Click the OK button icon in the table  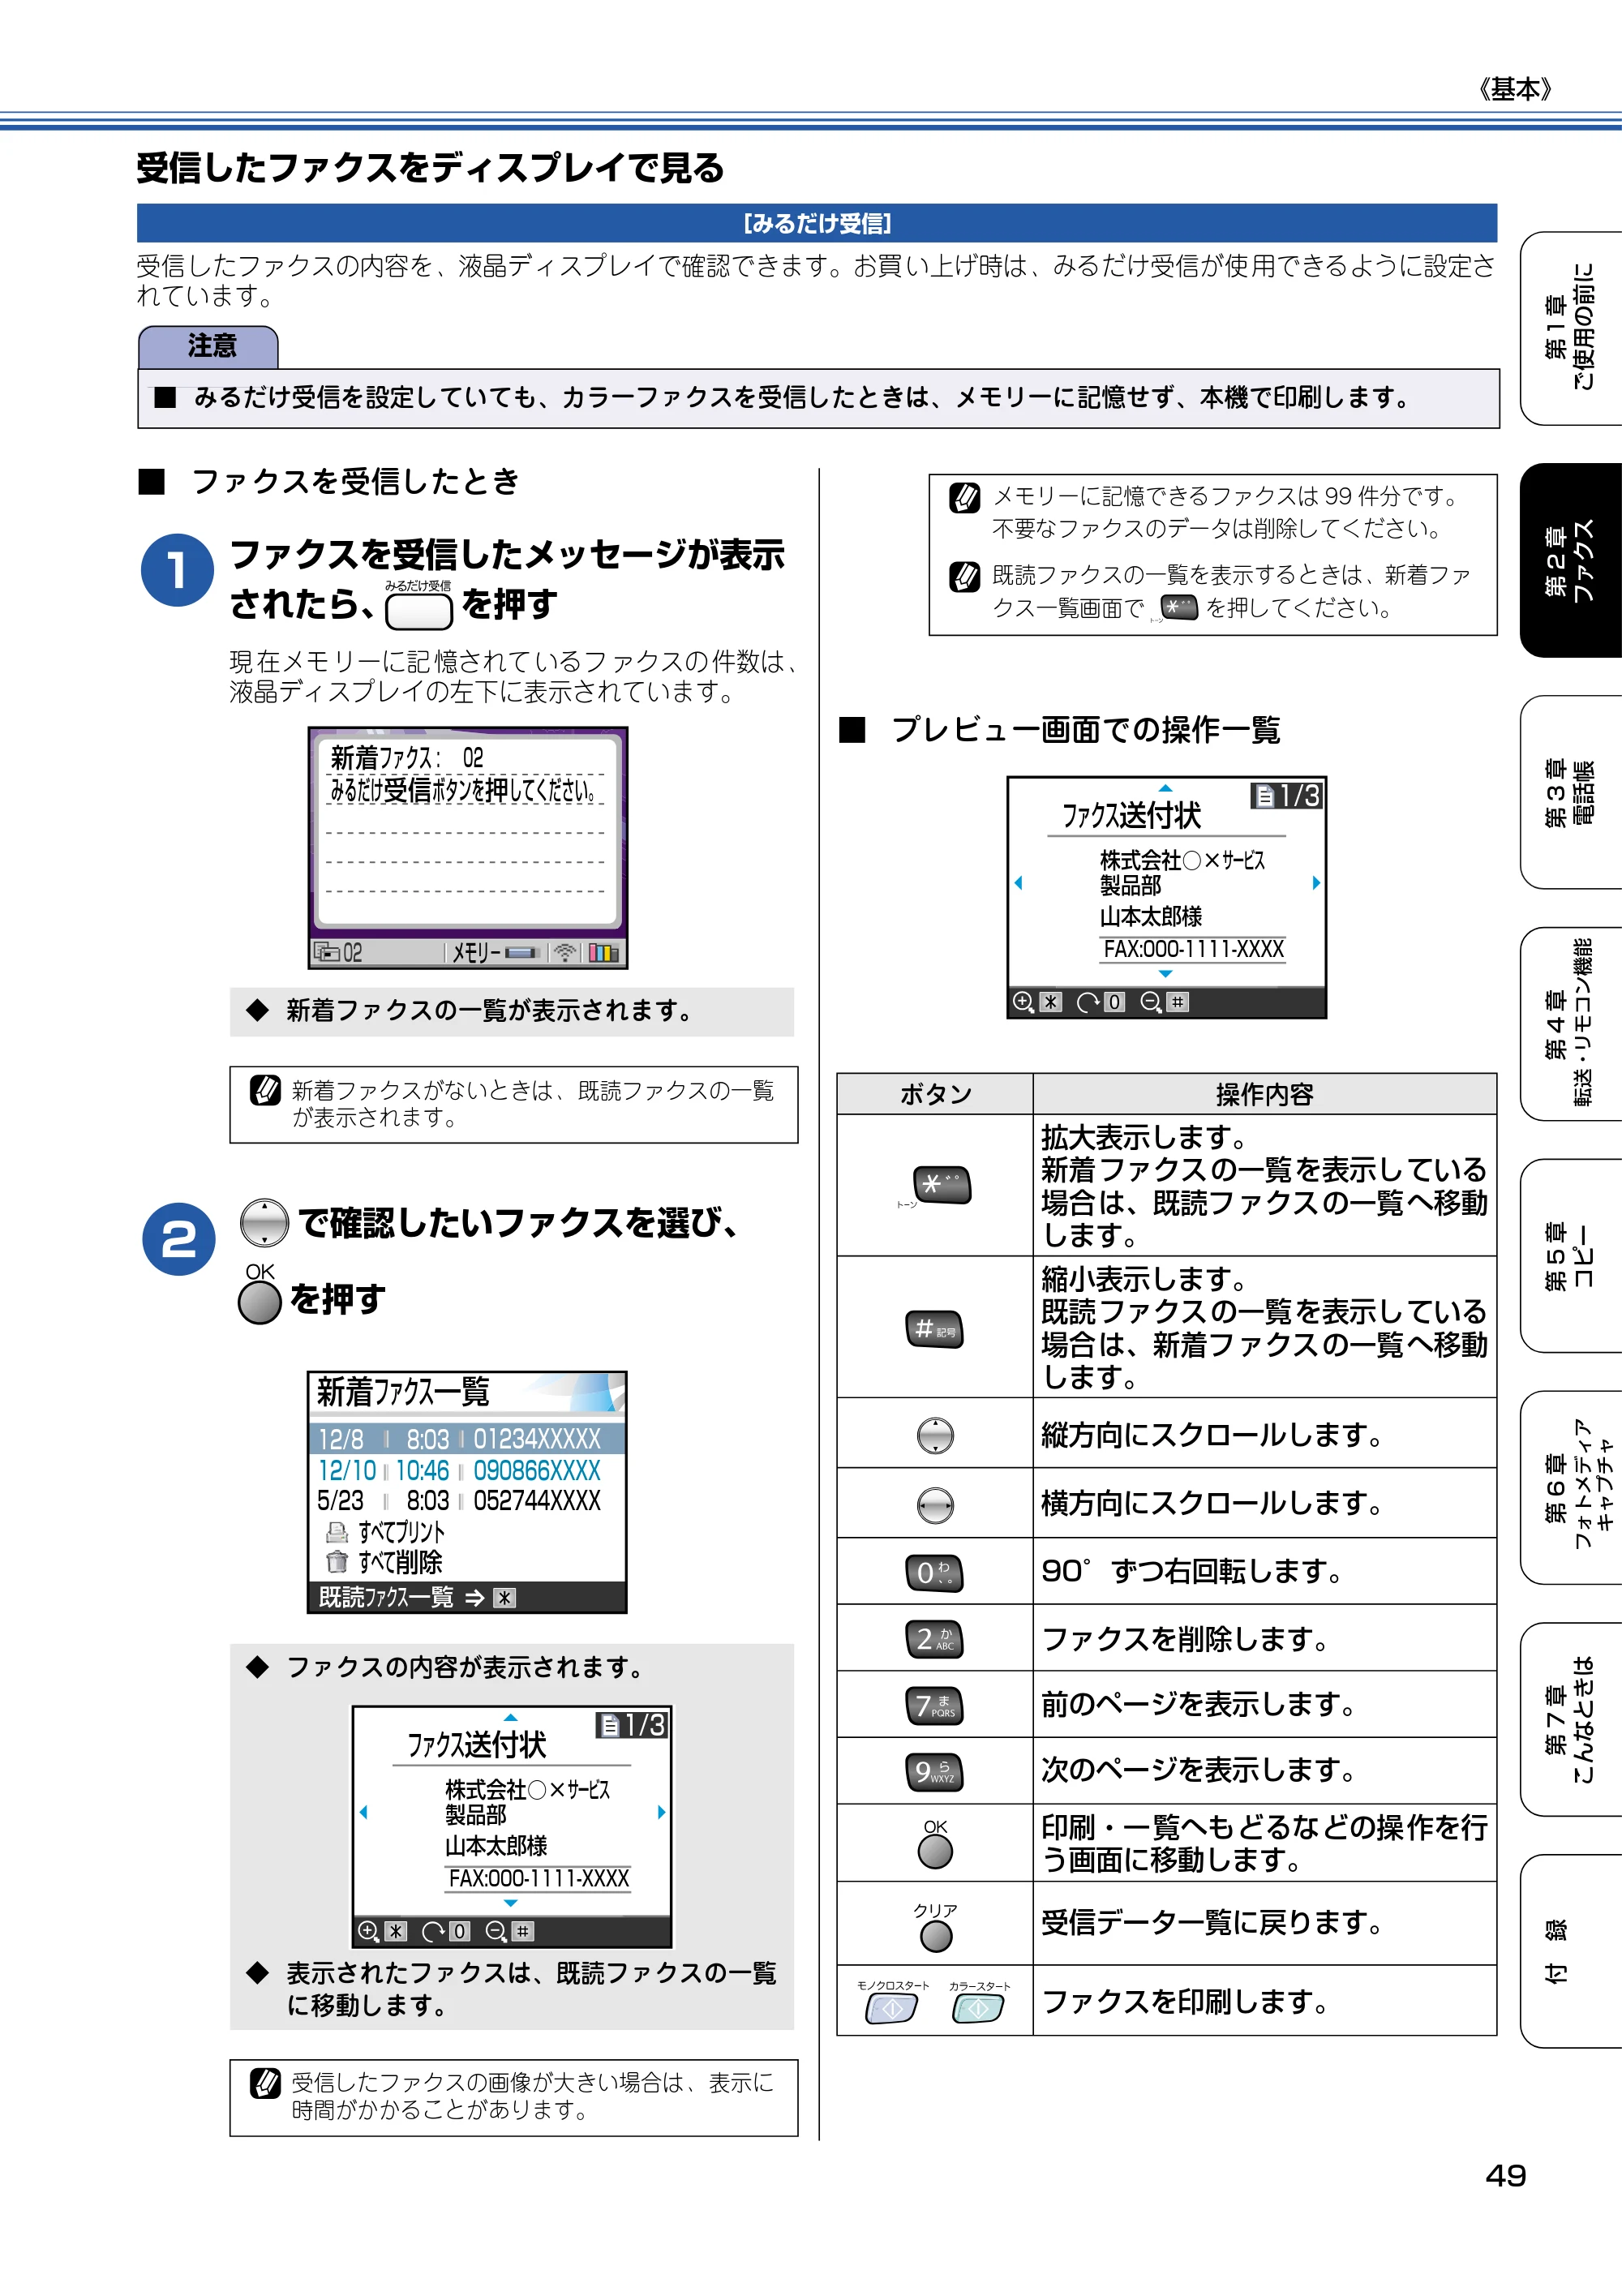pos(935,1852)
